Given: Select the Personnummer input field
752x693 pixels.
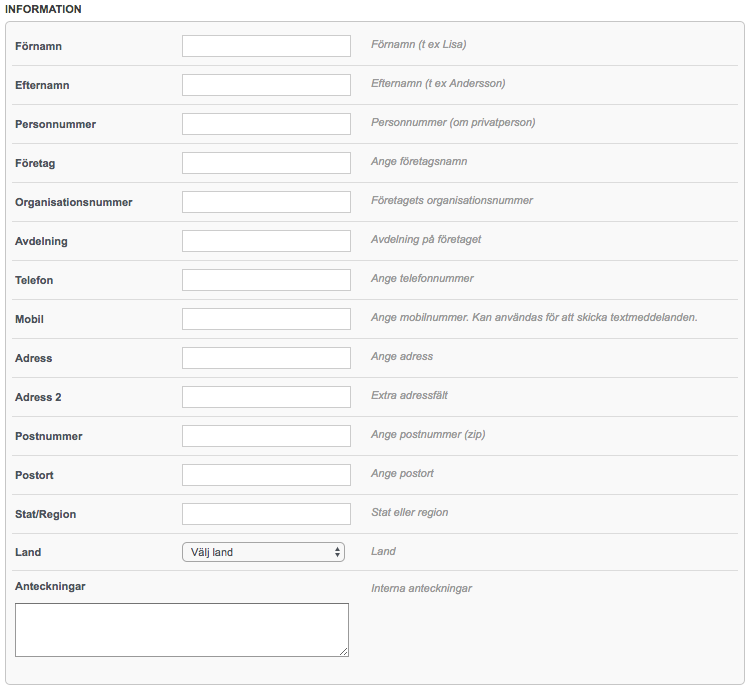Looking at the screenshot, I should pyautogui.click(x=266, y=124).
